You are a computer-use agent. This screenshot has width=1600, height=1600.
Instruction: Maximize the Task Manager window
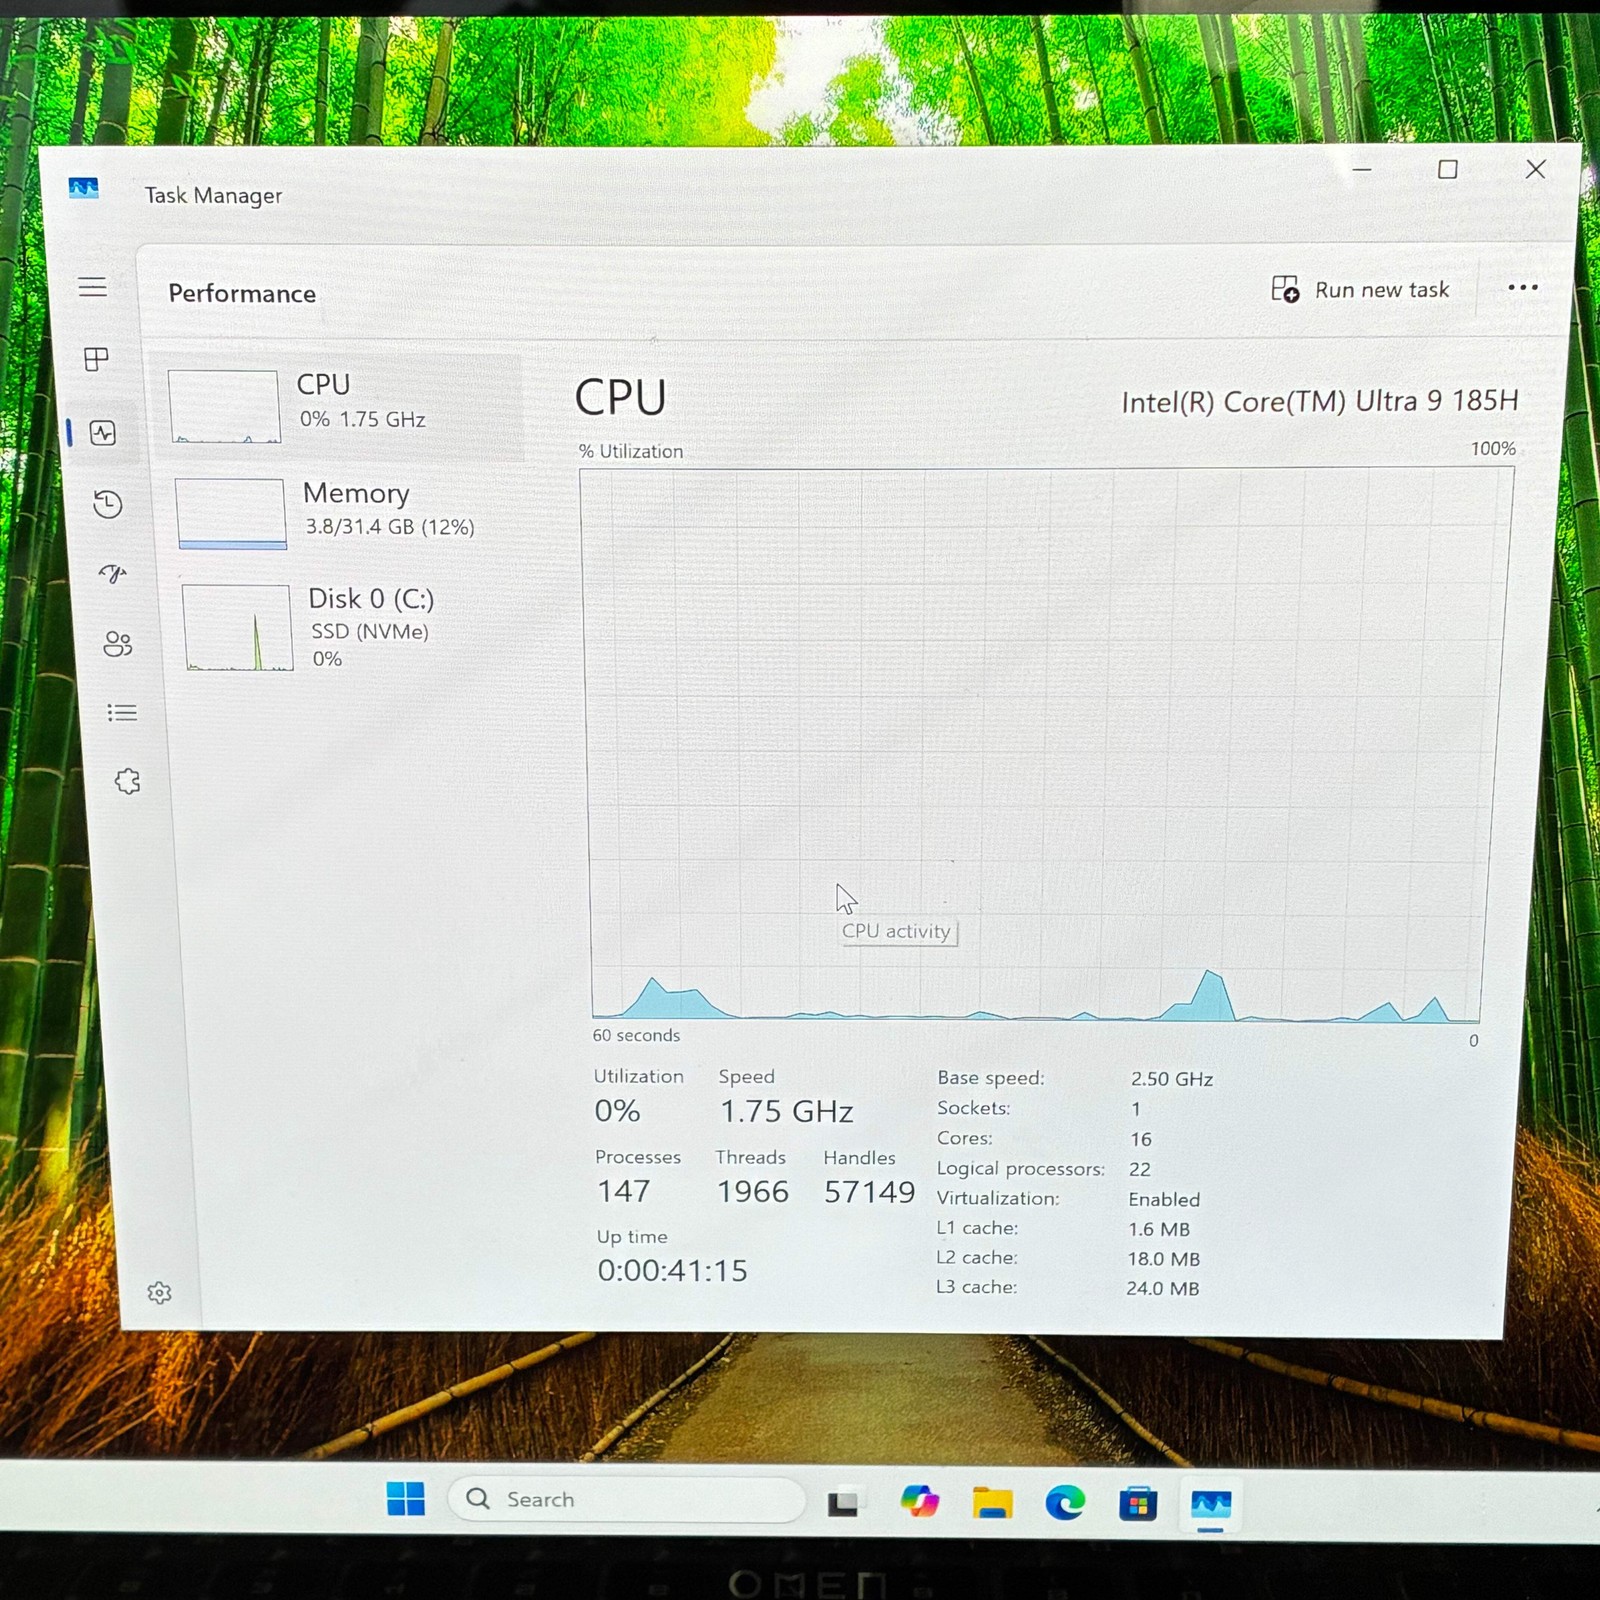[1447, 170]
